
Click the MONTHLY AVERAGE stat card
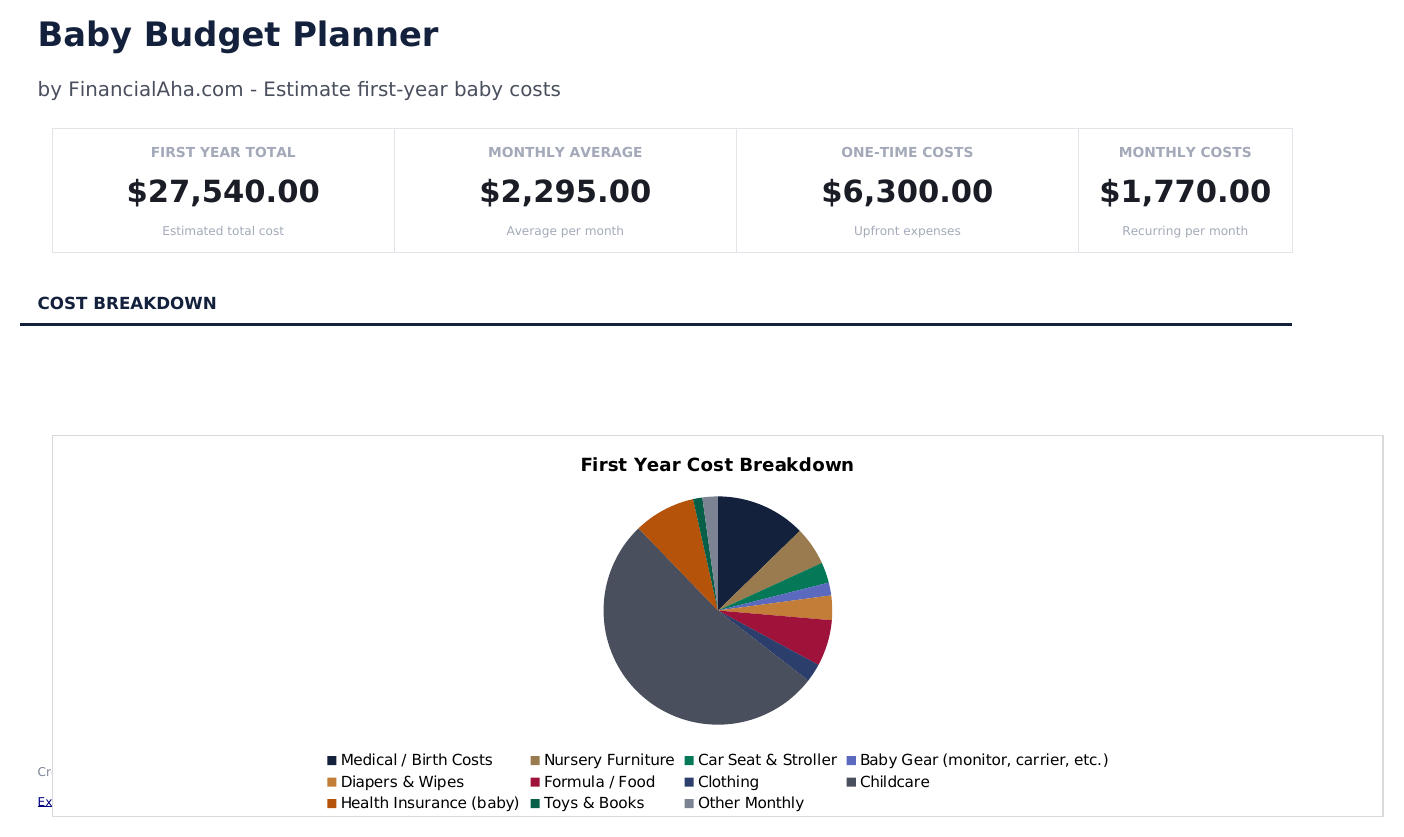(565, 190)
